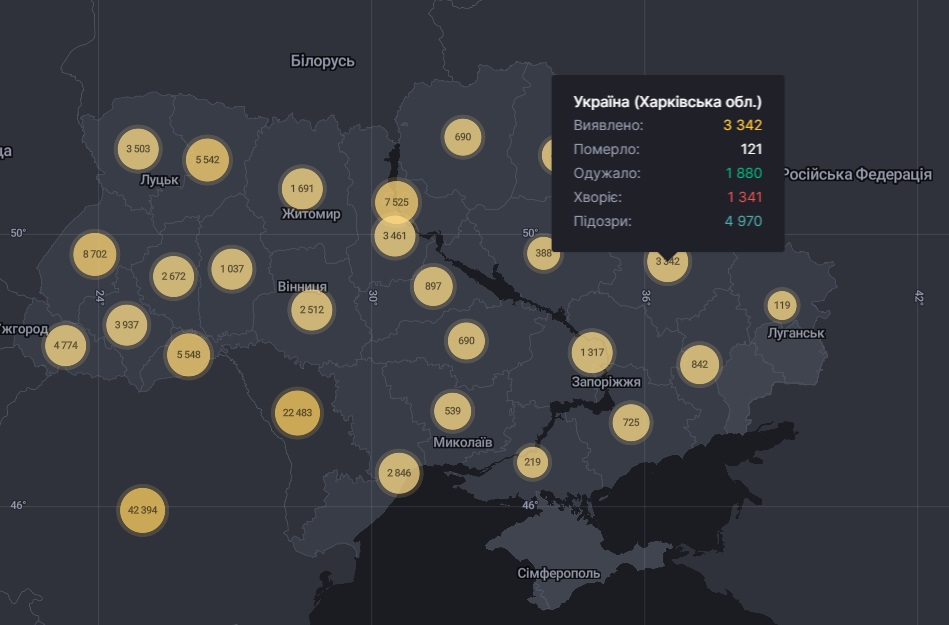Click the tooltip header Україна (Харківська обл.)
The image size is (949, 625).
tap(668, 100)
